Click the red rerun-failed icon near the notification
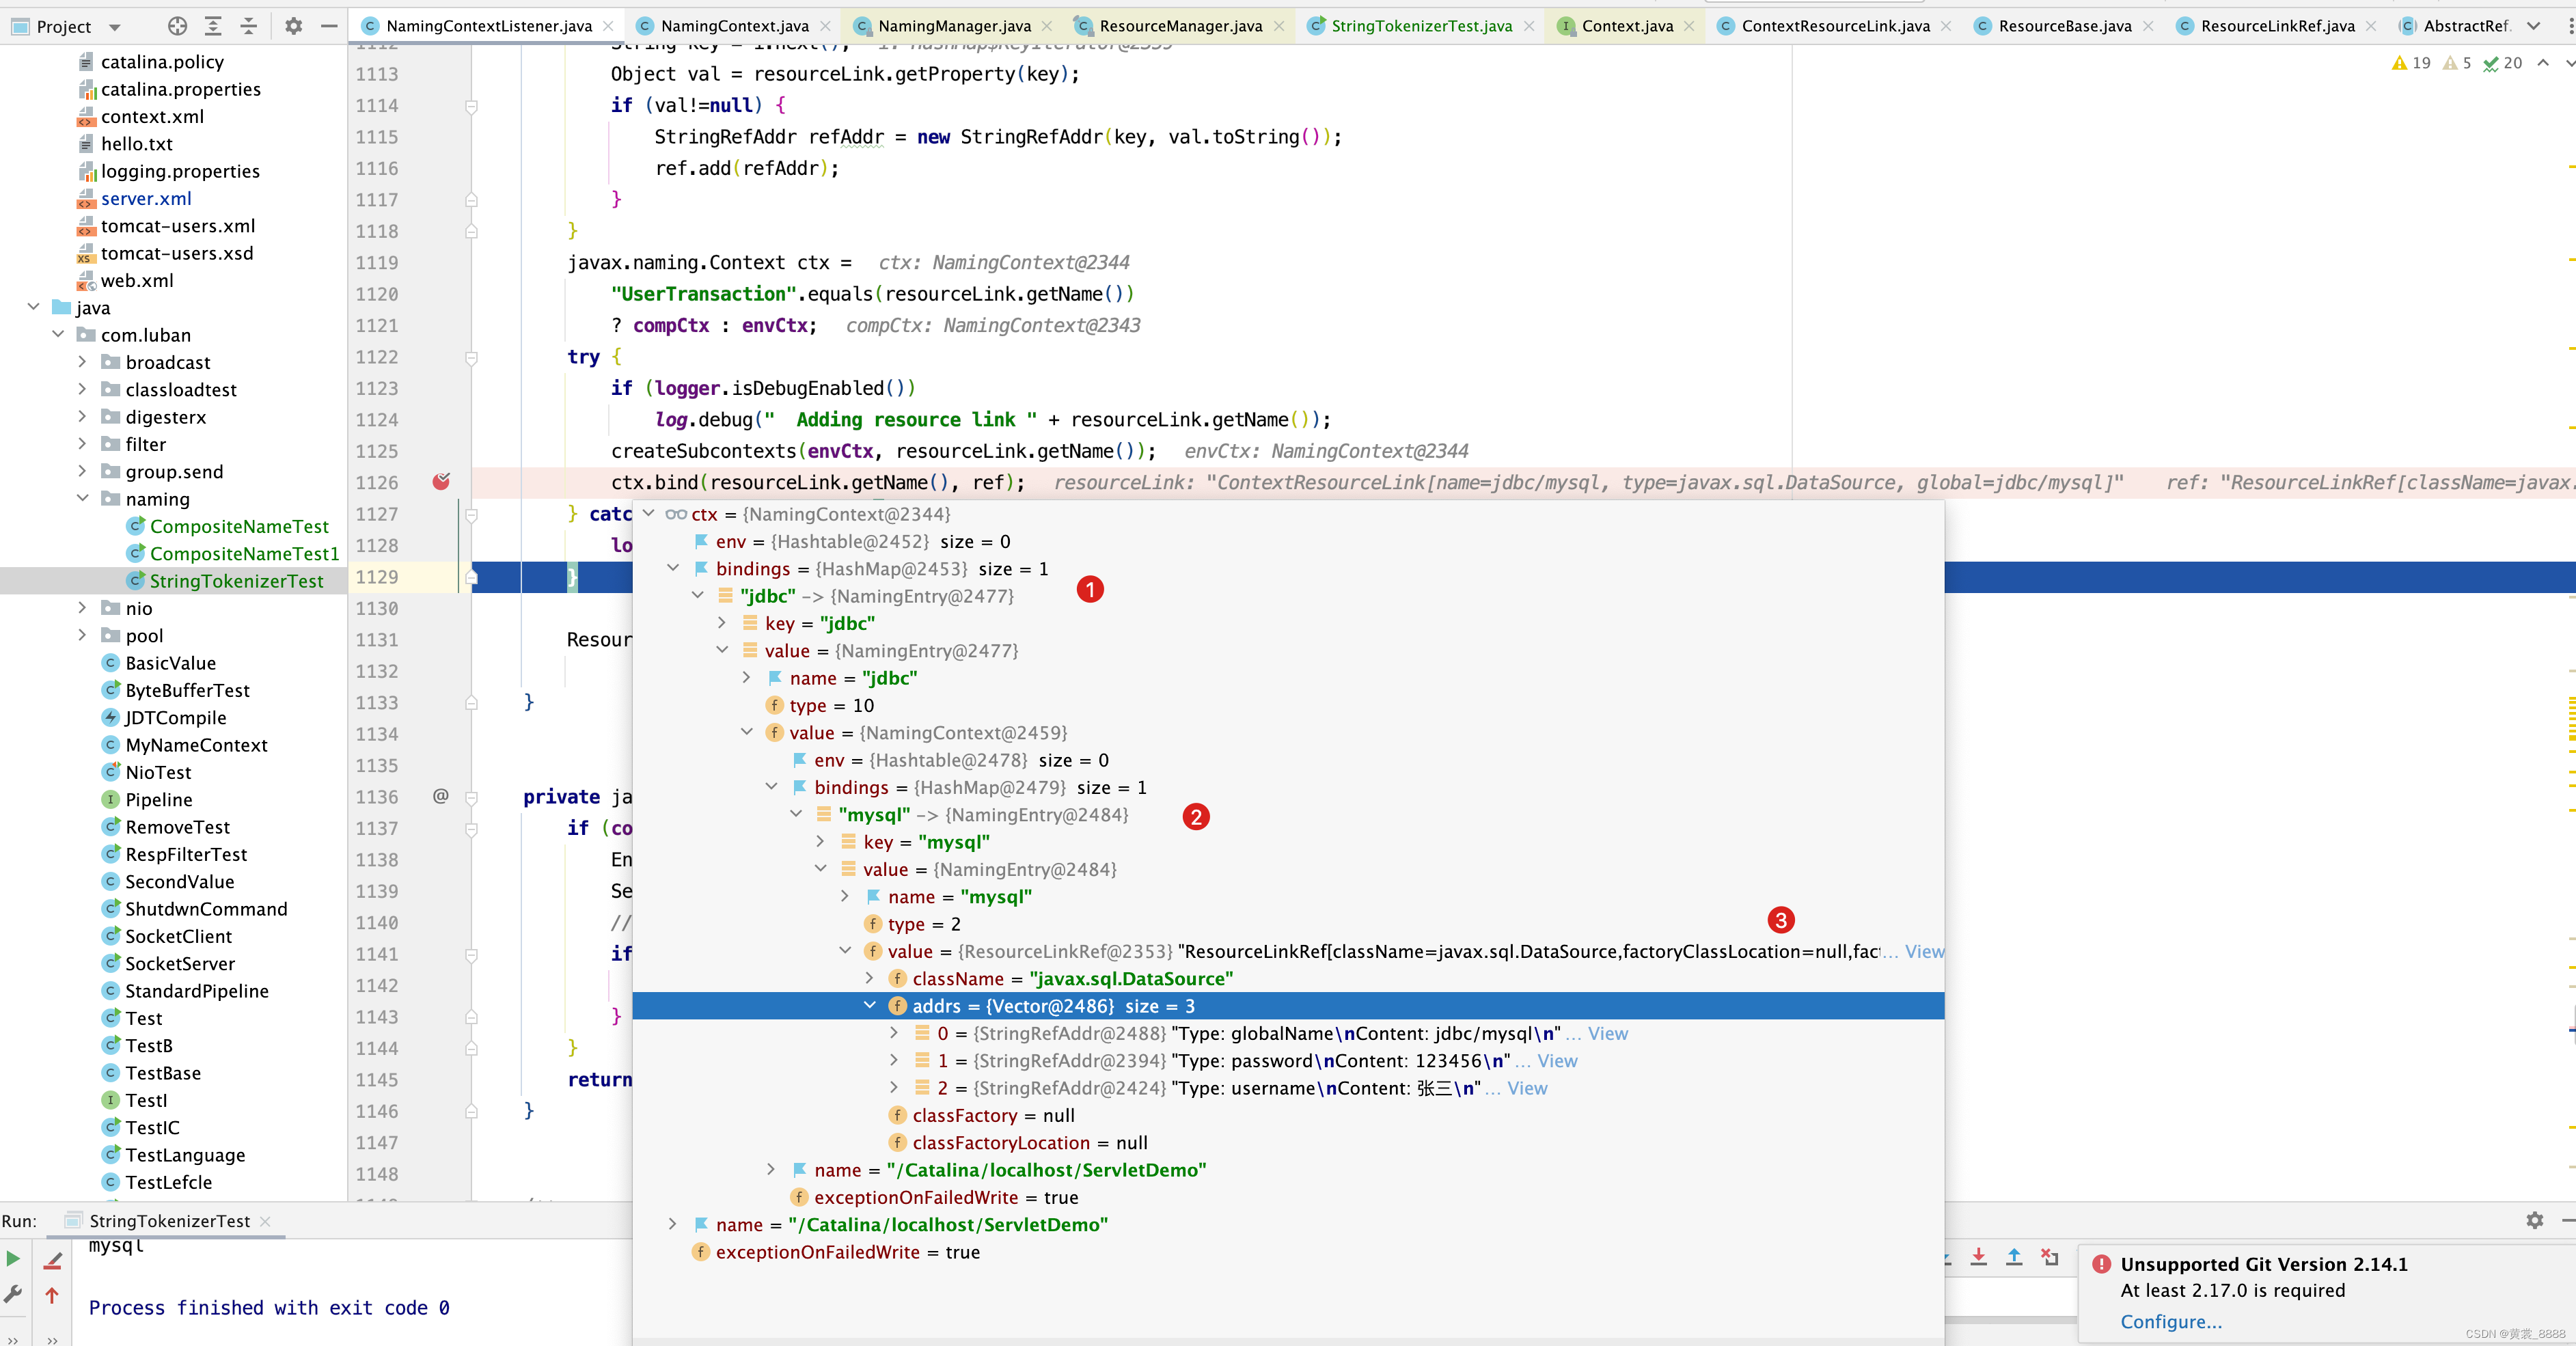Viewport: 2576px width, 1346px height. tap(2050, 1258)
